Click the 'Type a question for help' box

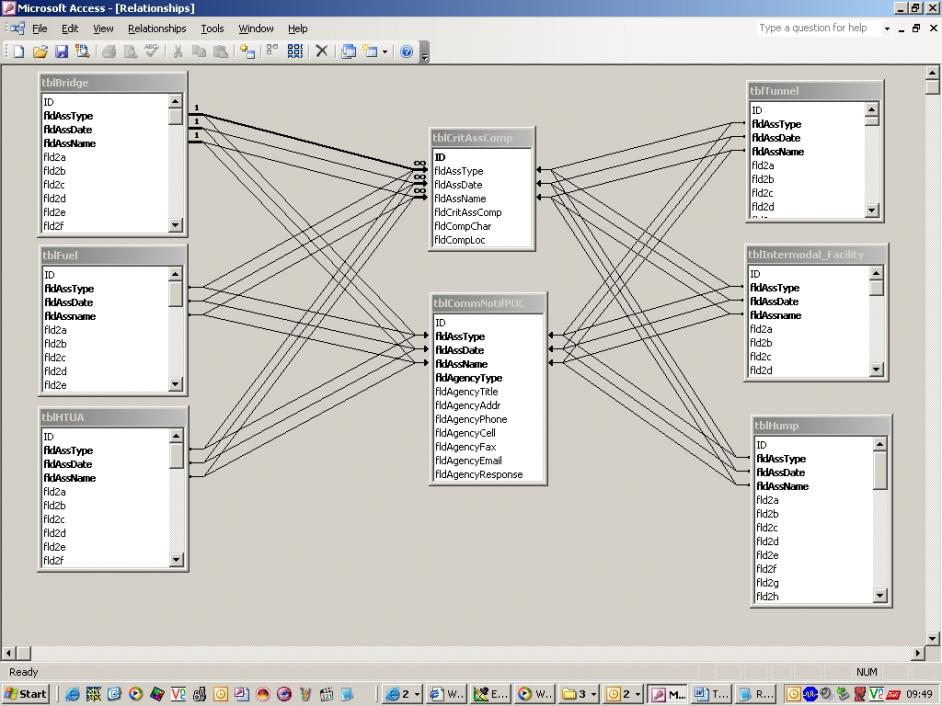(x=818, y=28)
